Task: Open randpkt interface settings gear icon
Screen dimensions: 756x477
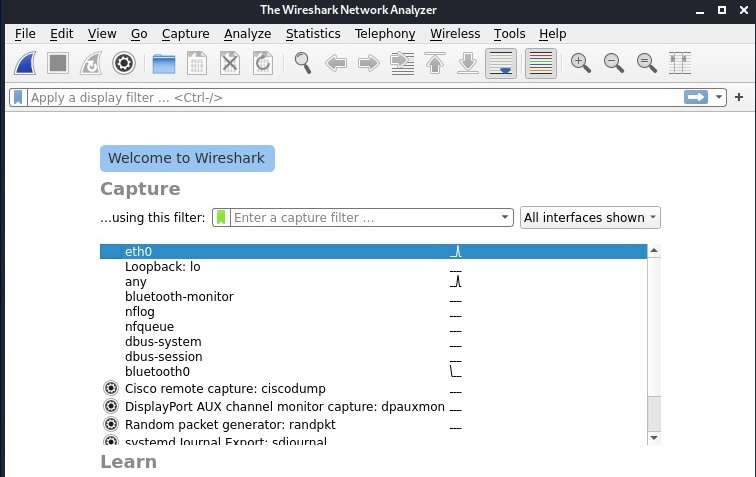Action: [x=111, y=424]
